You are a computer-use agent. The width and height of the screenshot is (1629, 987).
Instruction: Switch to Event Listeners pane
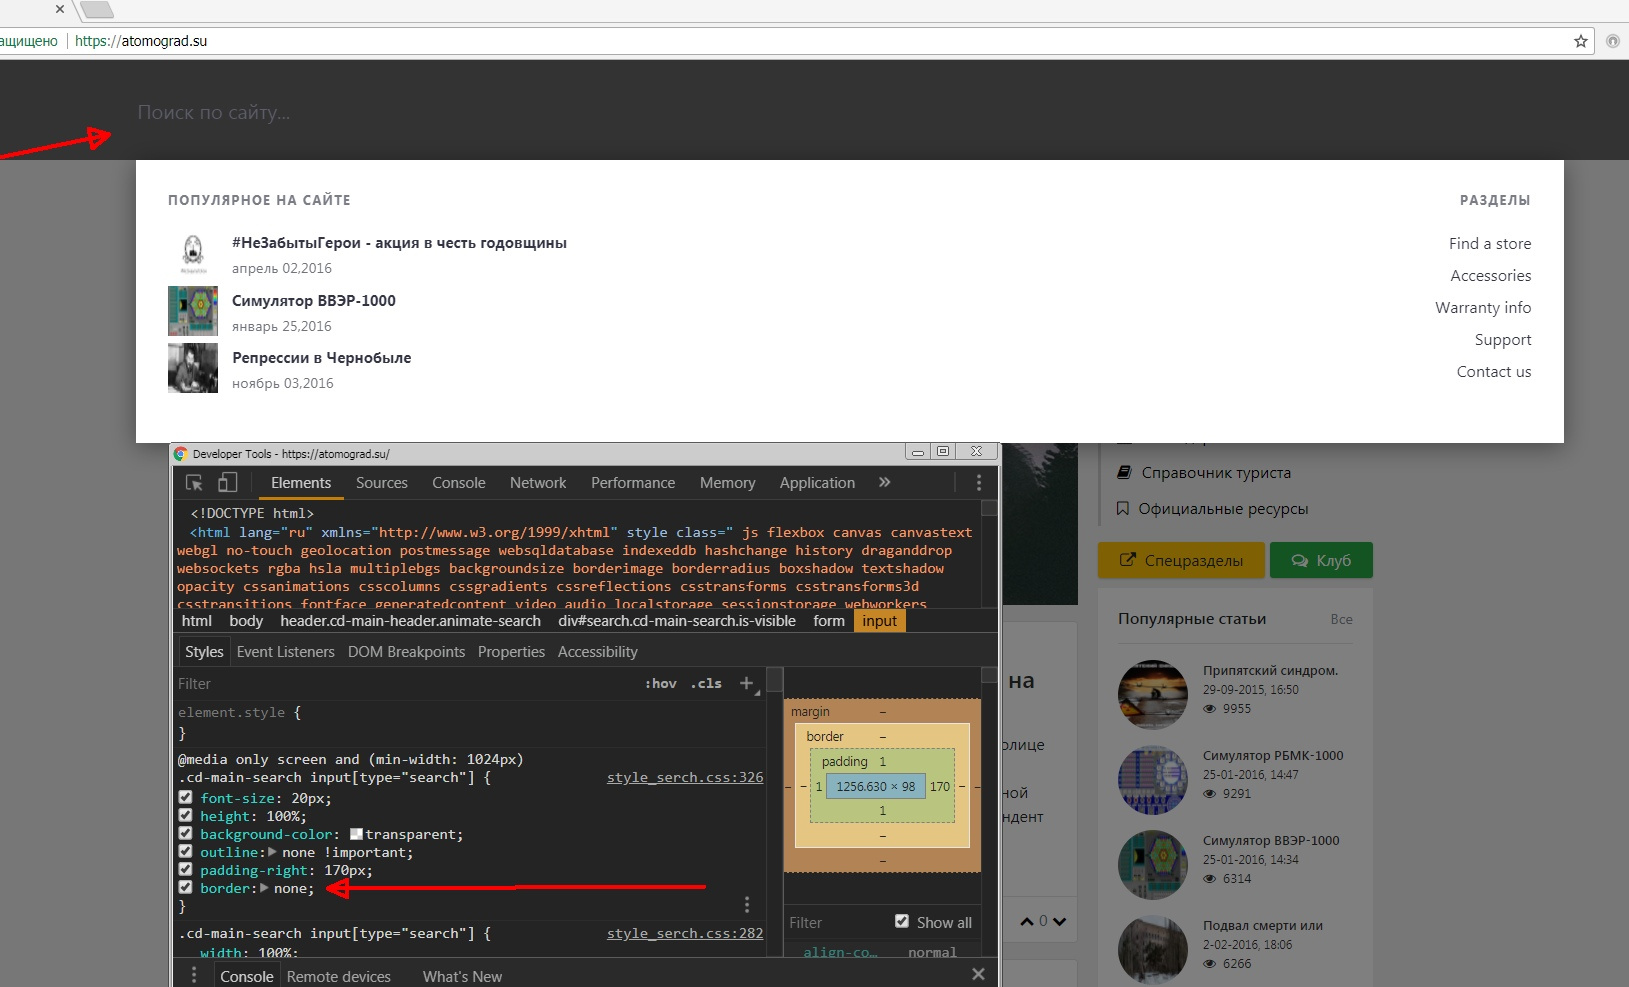click(286, 651)
